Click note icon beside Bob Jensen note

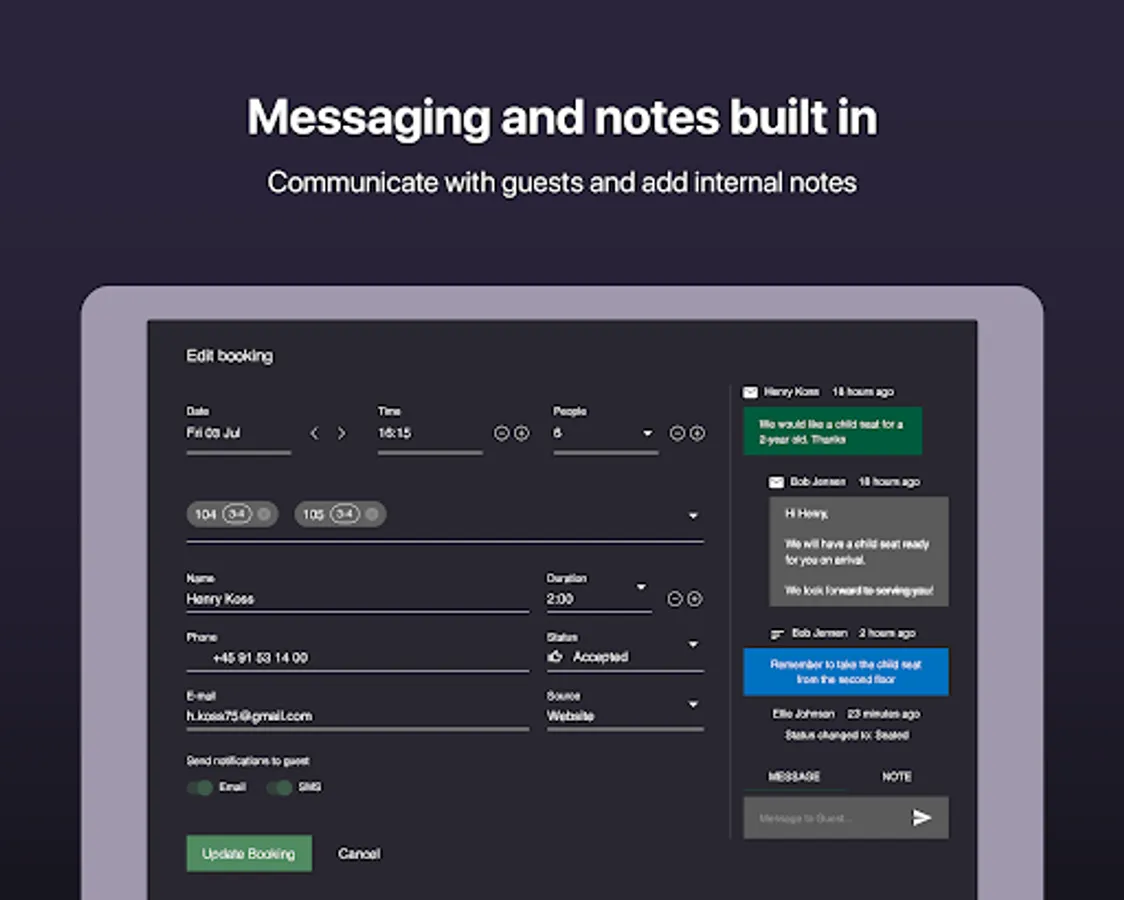click(777, 634)
